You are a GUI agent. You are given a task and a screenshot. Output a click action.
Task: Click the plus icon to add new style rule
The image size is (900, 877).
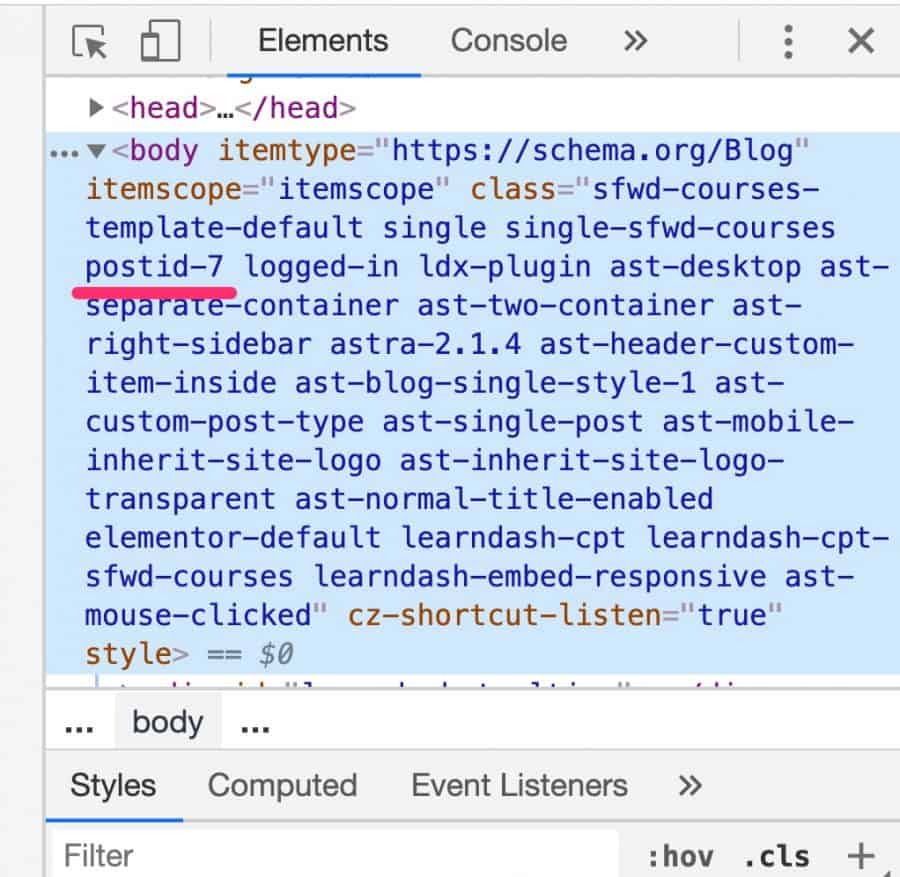click(862, 855)
